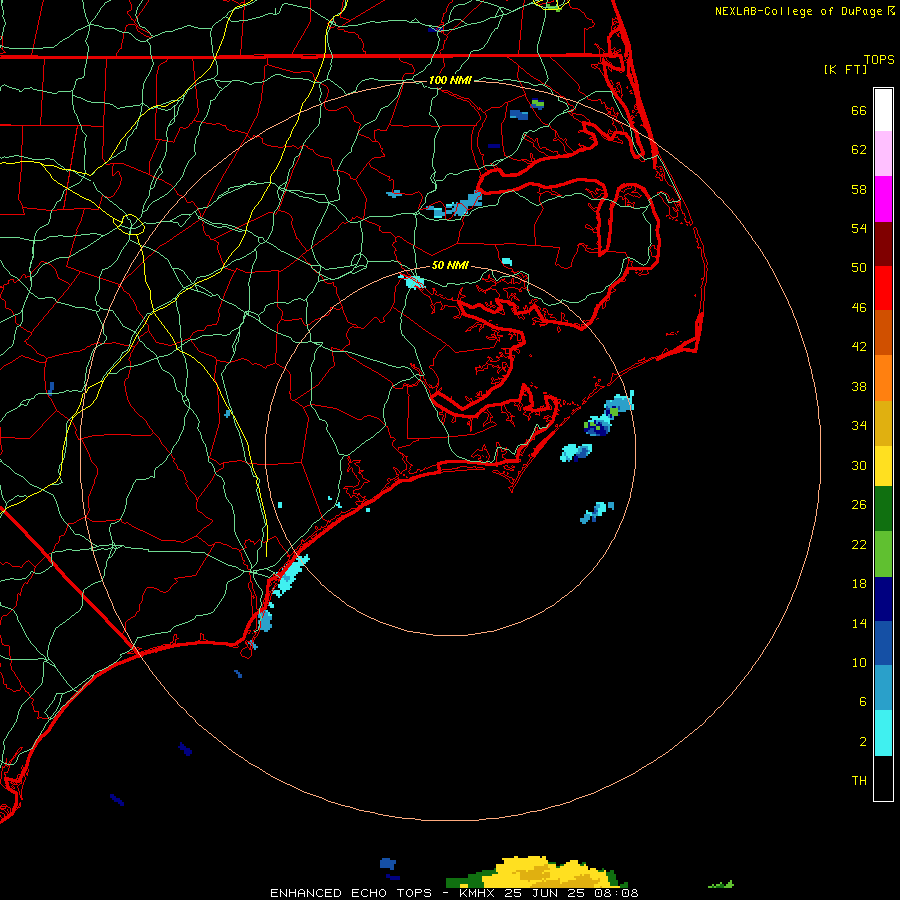900x900 pixels.
Task: Click the light pink legend swatch
Action: click(x=883, y=153)
